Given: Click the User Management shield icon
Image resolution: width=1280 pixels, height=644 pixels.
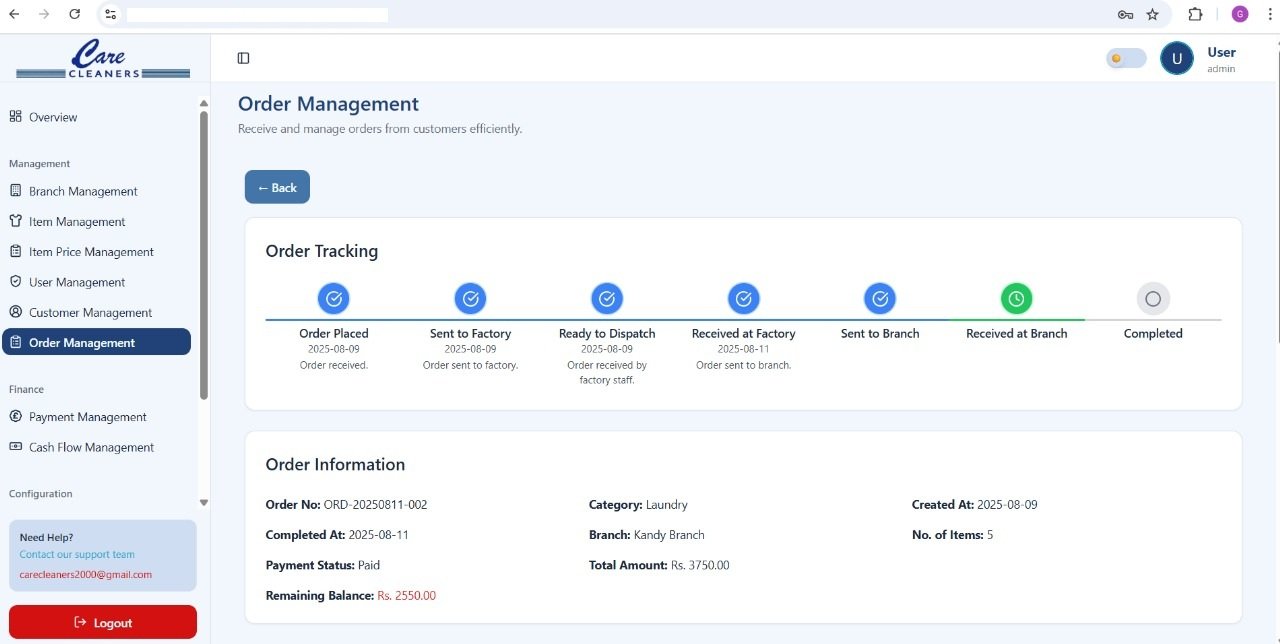Looking at the screenshot, I should [x=15, y=282].
